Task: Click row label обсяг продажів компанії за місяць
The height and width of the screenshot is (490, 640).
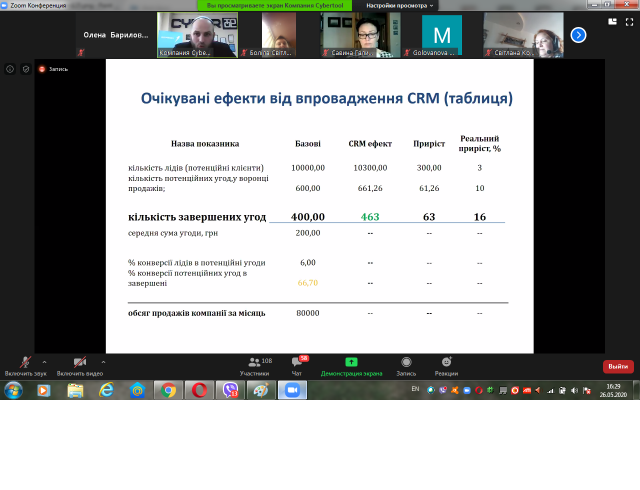Action: pyautogui.click(x=196, y=313)
